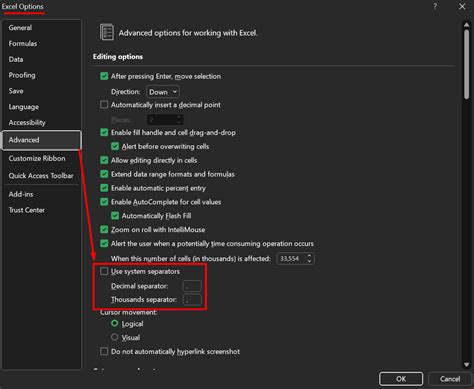The height and width of the screenshot is (389, 474).
Task: Disable Enable automatic percent entry
Action: tap(104, 188)
